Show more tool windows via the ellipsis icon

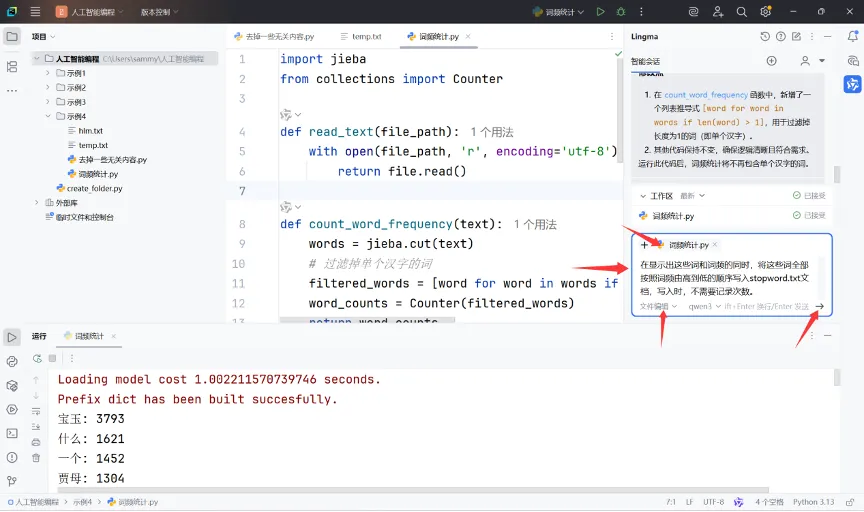12,90
